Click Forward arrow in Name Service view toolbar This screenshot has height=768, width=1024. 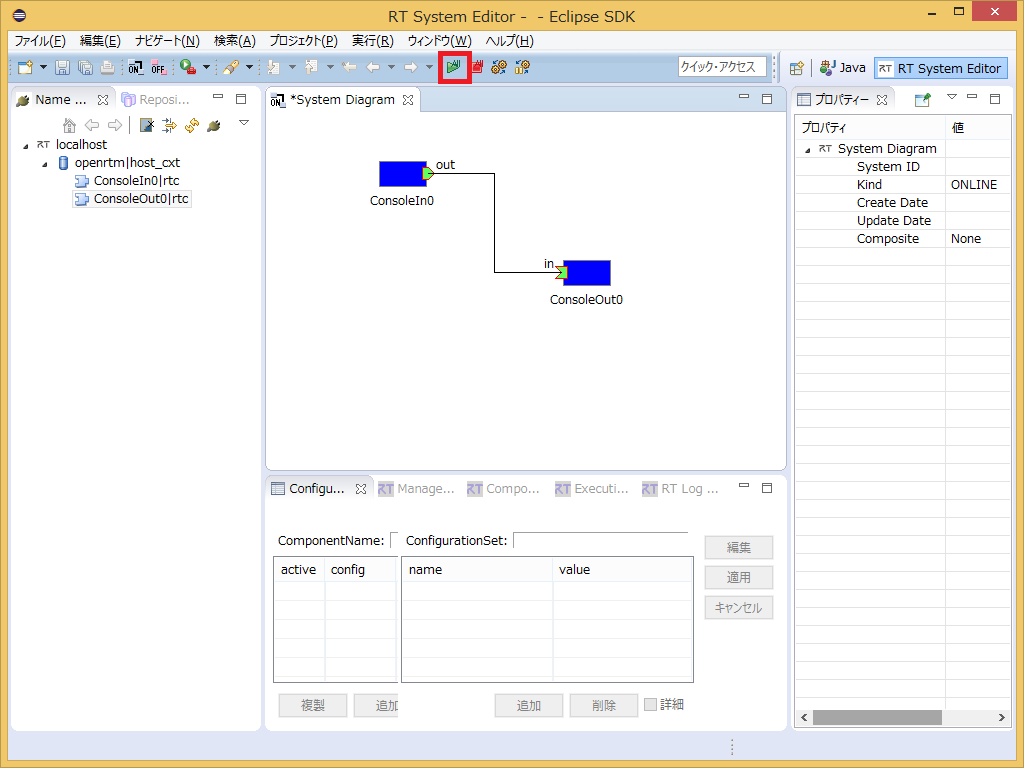[115, 125]
